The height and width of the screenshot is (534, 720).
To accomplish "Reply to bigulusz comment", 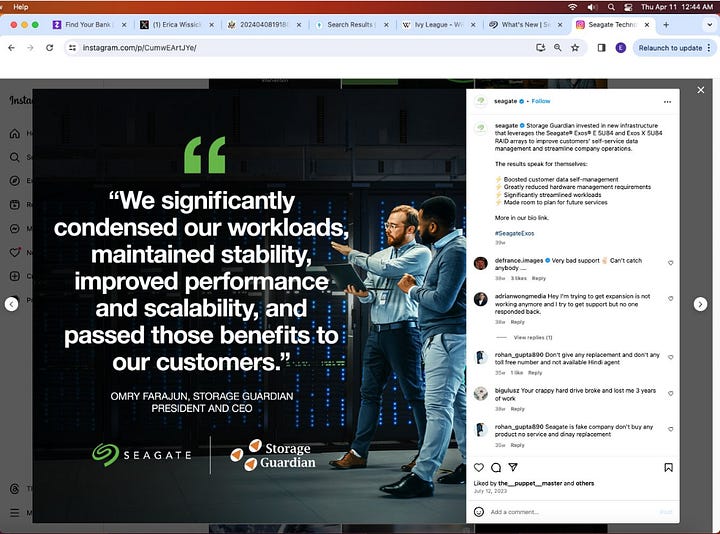I will [518, 409].
